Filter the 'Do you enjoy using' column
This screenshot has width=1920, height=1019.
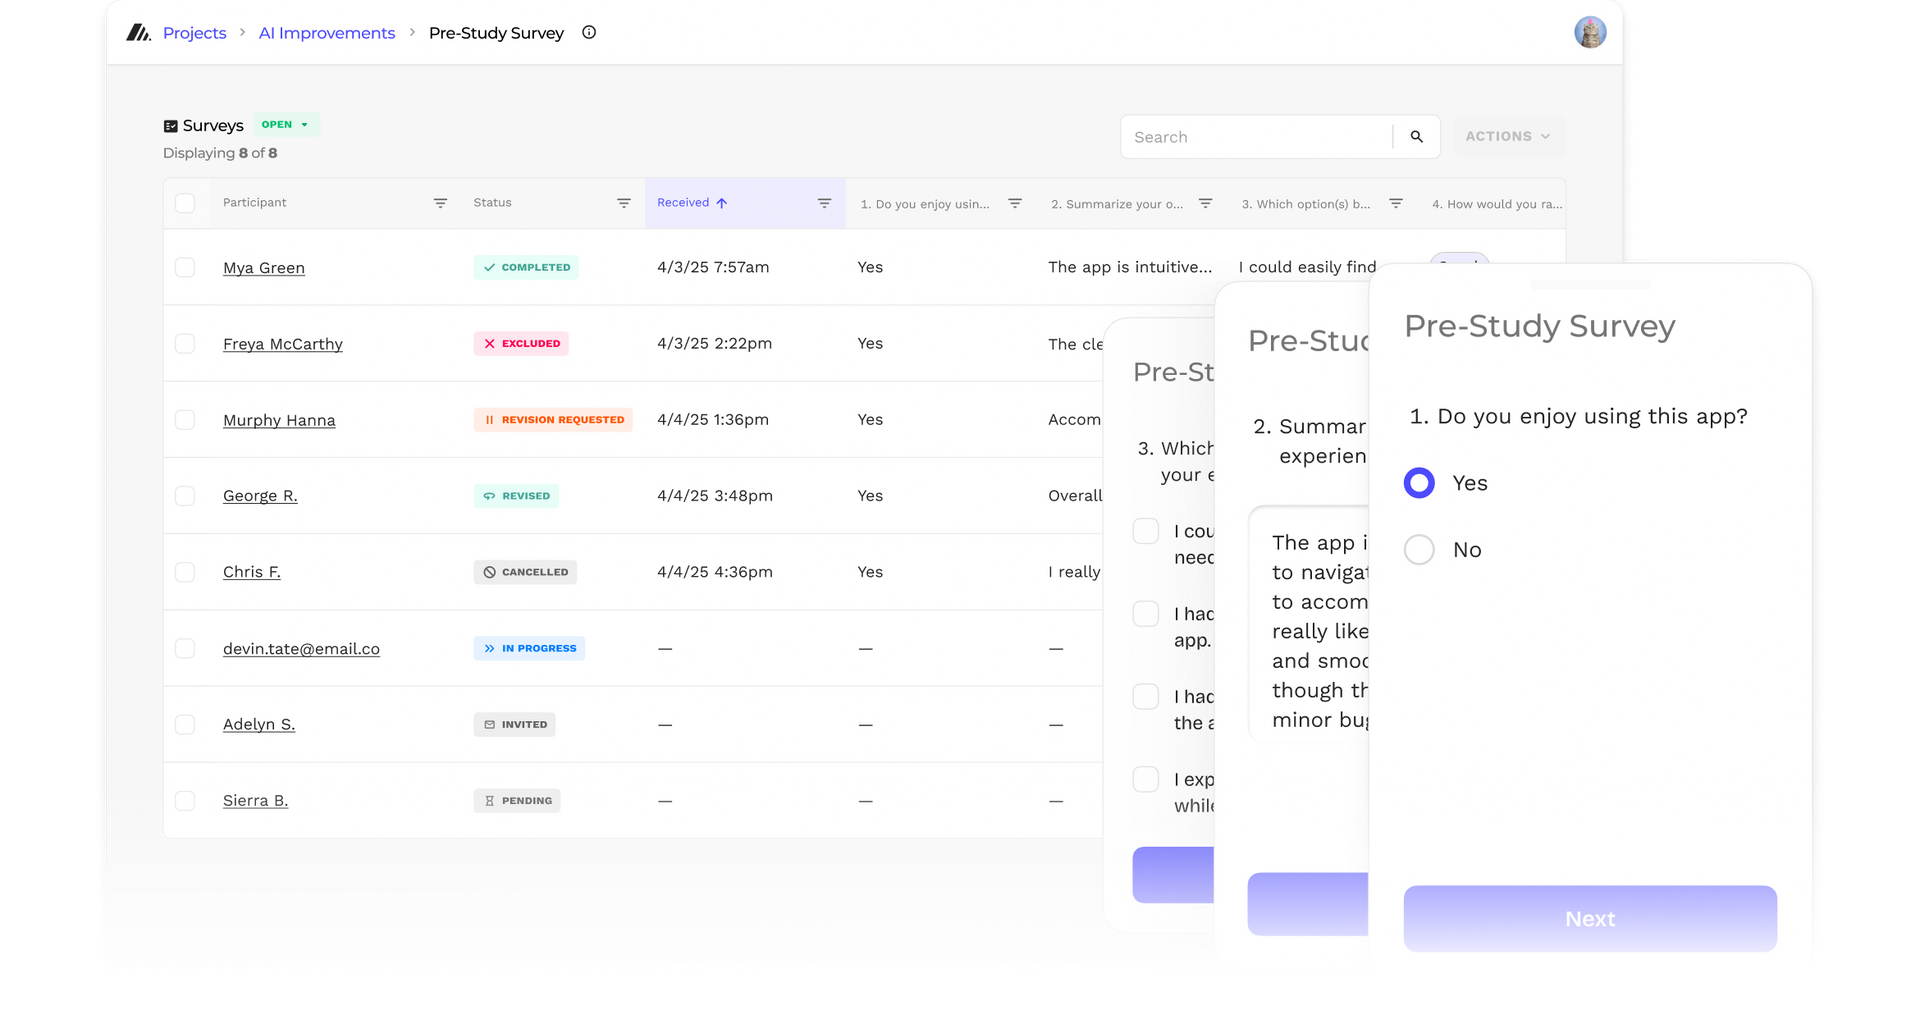click(x=1015, y=202)
